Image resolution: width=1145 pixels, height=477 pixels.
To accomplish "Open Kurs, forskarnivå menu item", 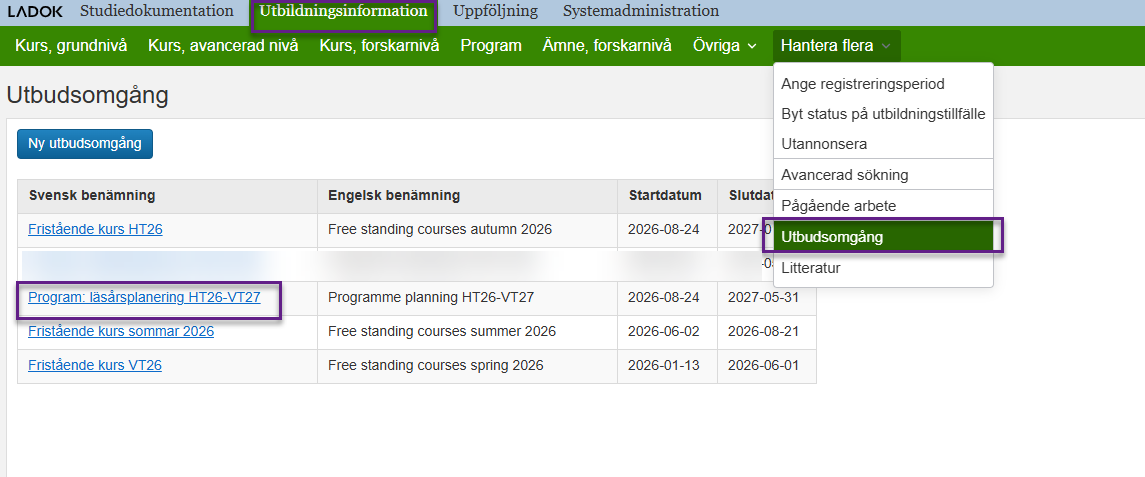I will [379, 46].
